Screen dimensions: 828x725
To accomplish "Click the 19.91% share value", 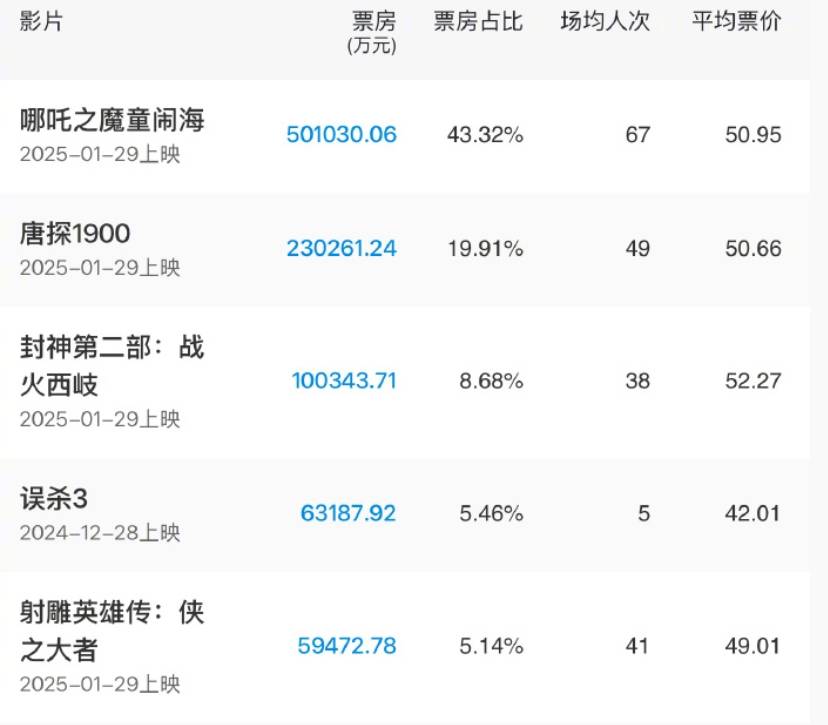I will point(486,248).
